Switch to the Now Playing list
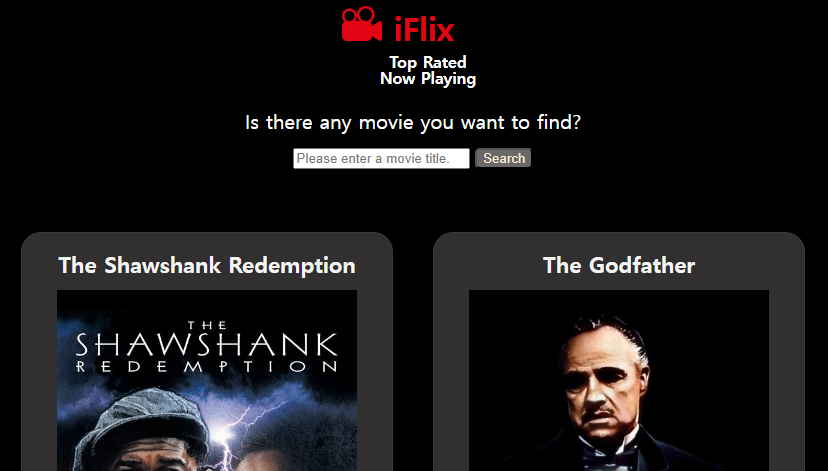Screen dimensions: 828x471 [x=428, y=79]
